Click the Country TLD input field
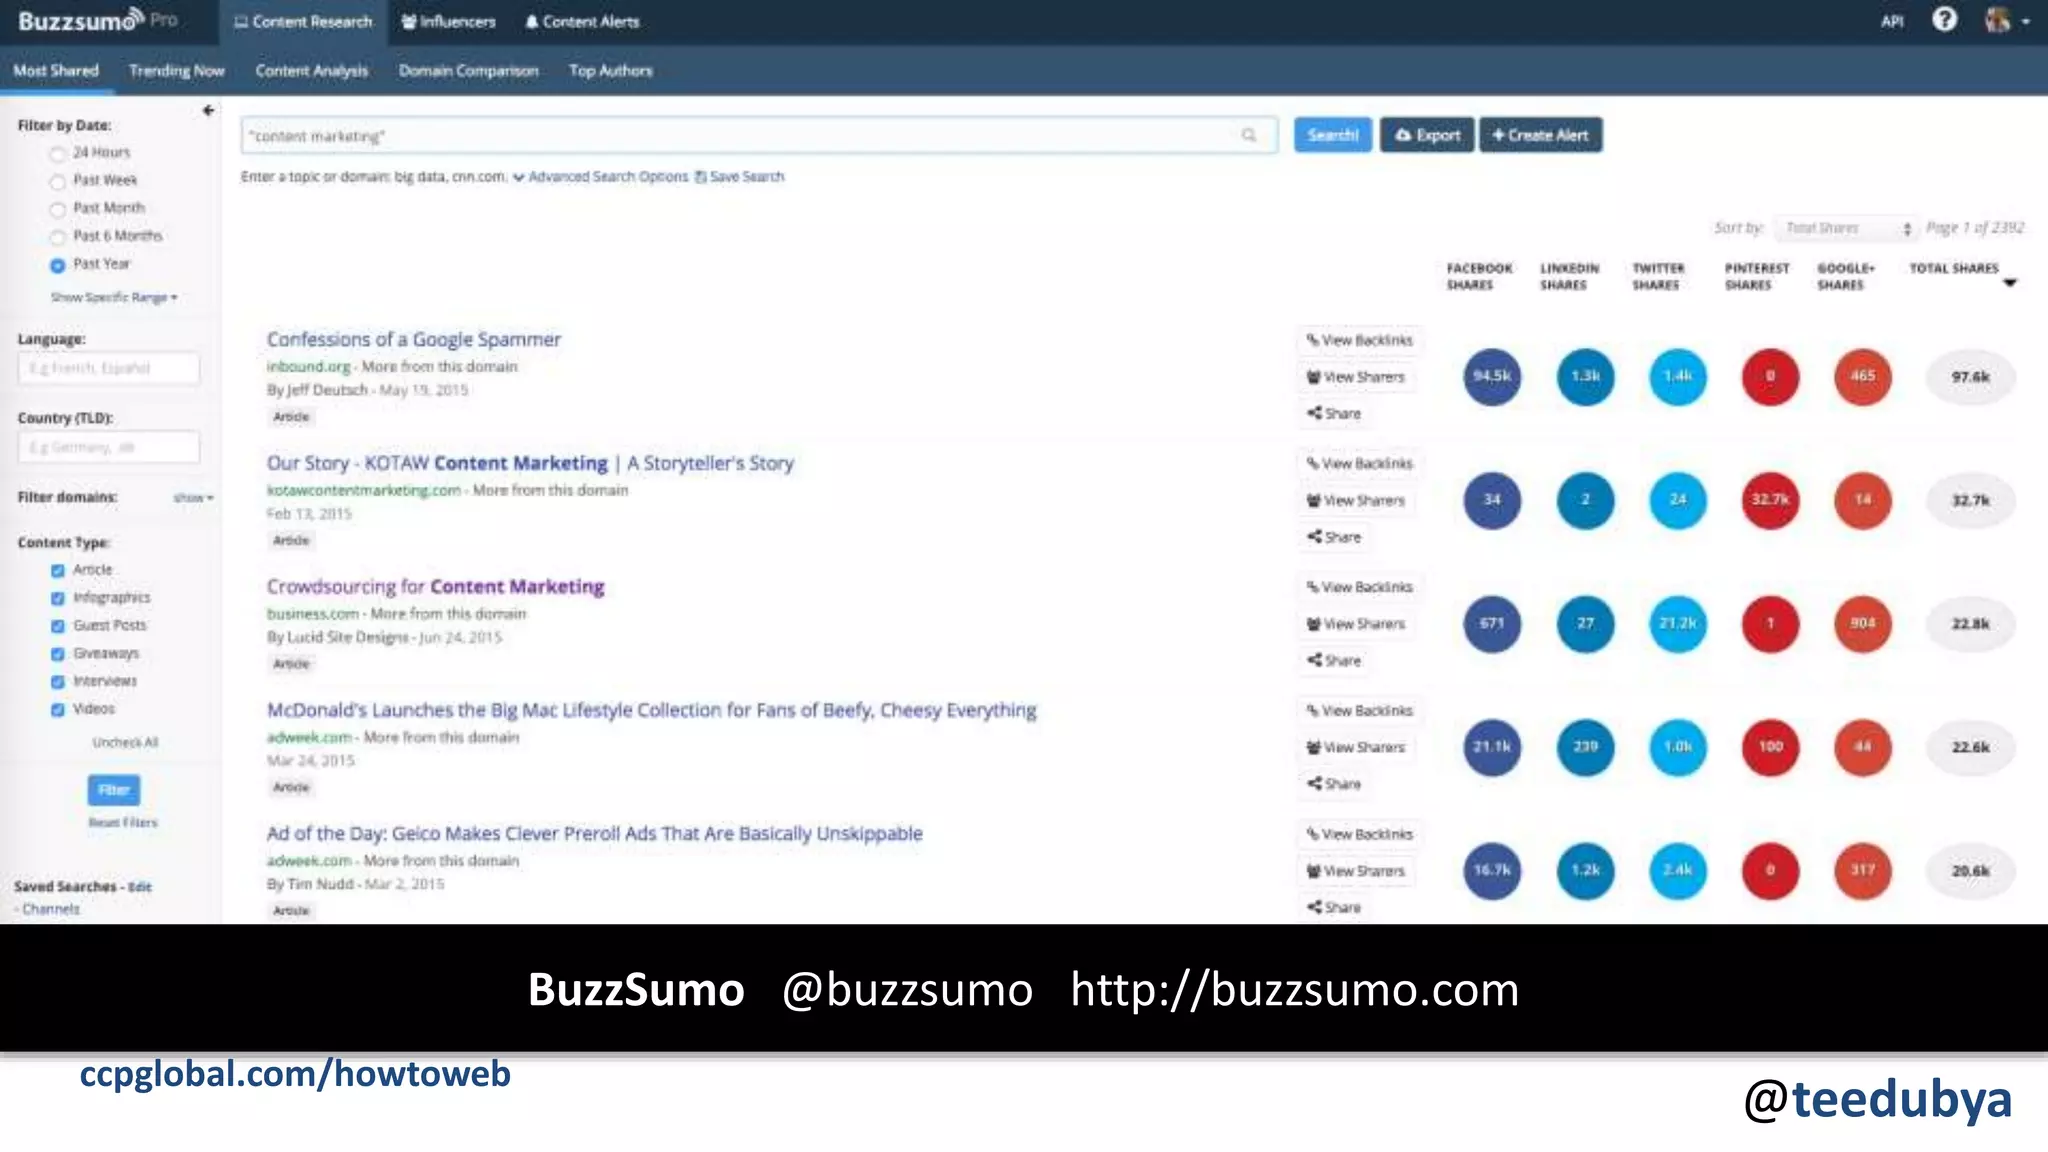 [108, 447]
